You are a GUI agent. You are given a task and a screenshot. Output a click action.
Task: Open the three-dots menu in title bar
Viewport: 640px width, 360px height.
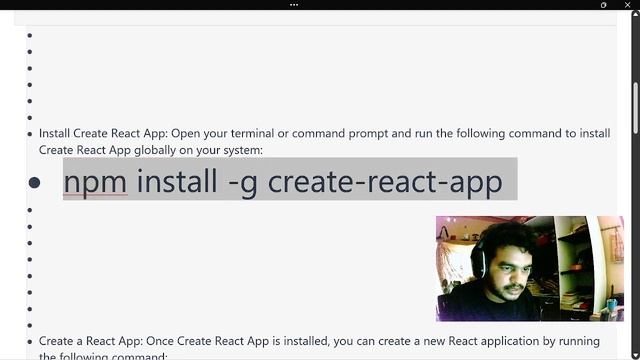tap(294, 5)
